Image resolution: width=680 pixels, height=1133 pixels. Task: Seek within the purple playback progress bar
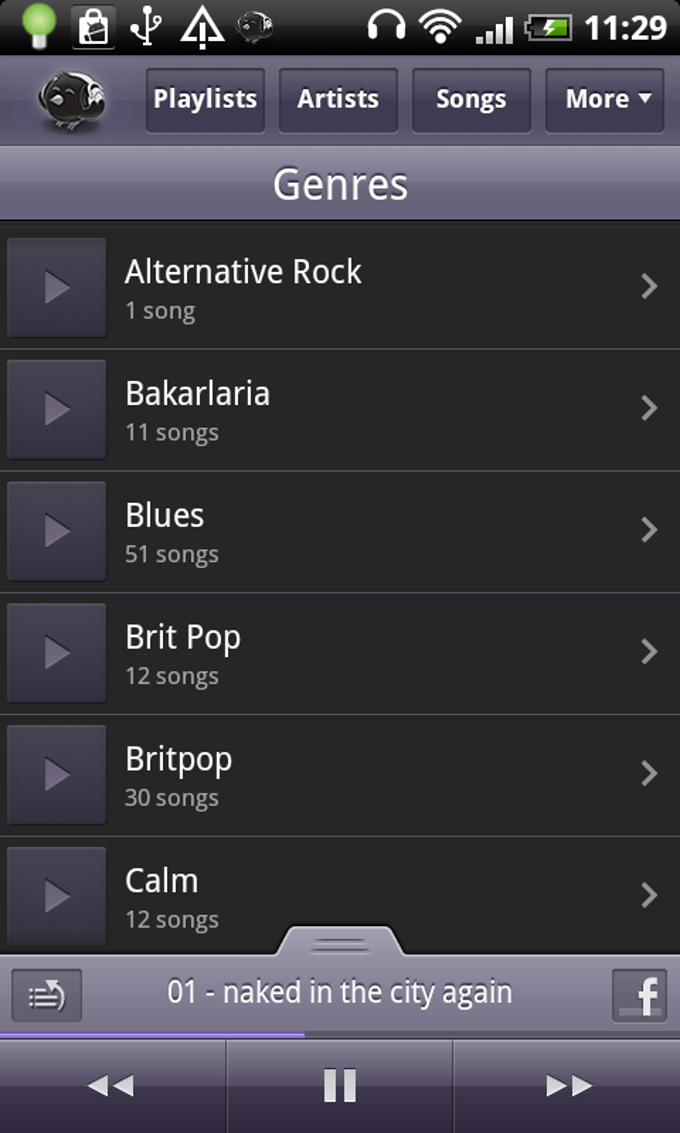click(x=340, y=1035)
